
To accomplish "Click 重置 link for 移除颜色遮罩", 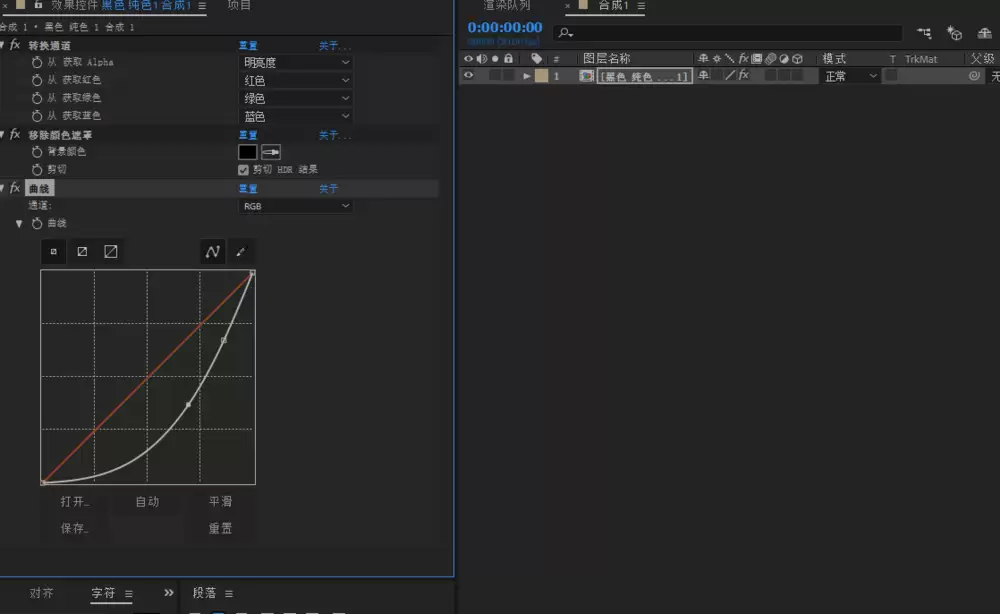I will [x=248, y=135].
